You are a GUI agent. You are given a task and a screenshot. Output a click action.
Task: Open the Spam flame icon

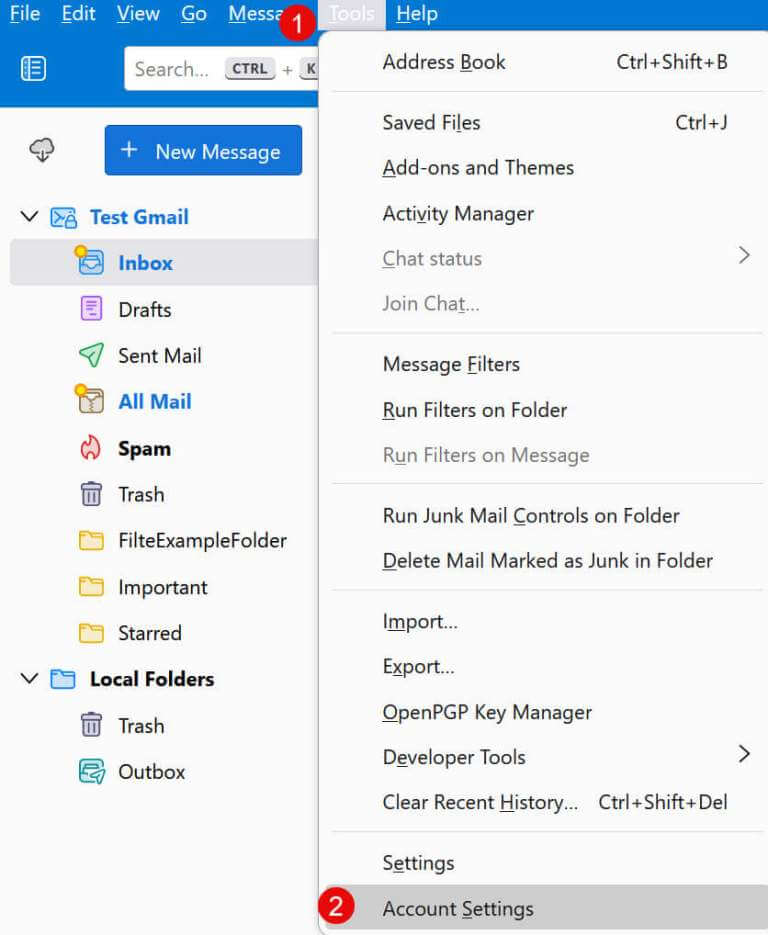pos(91,448)
